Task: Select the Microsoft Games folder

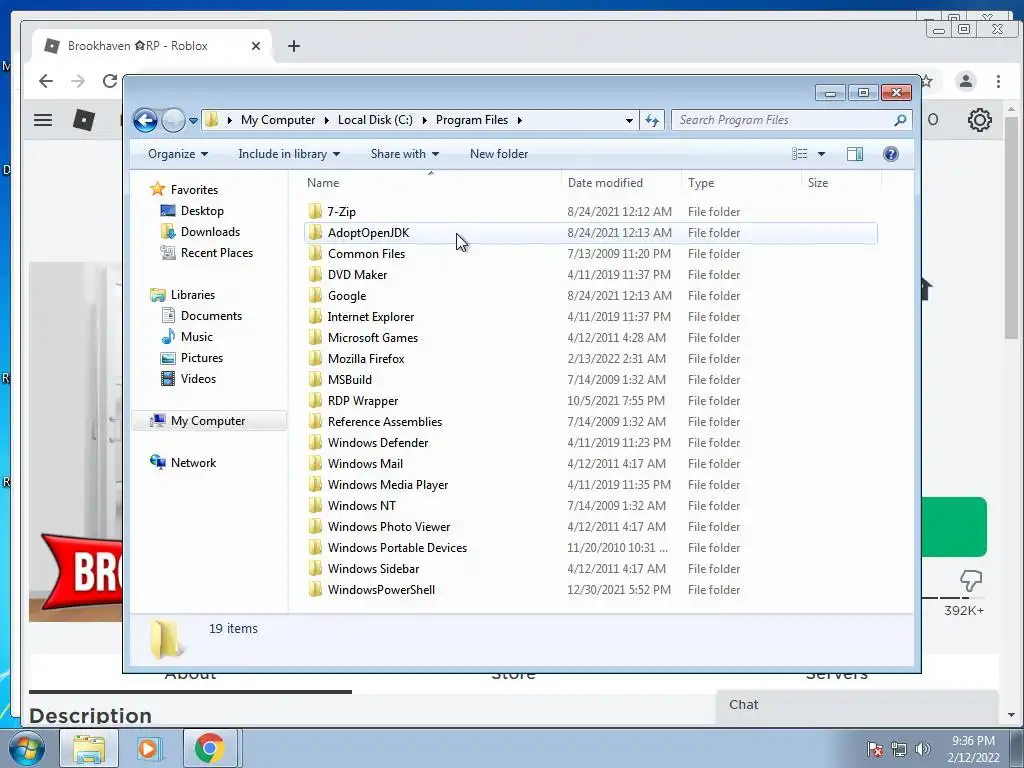Action: click(590, 338)
